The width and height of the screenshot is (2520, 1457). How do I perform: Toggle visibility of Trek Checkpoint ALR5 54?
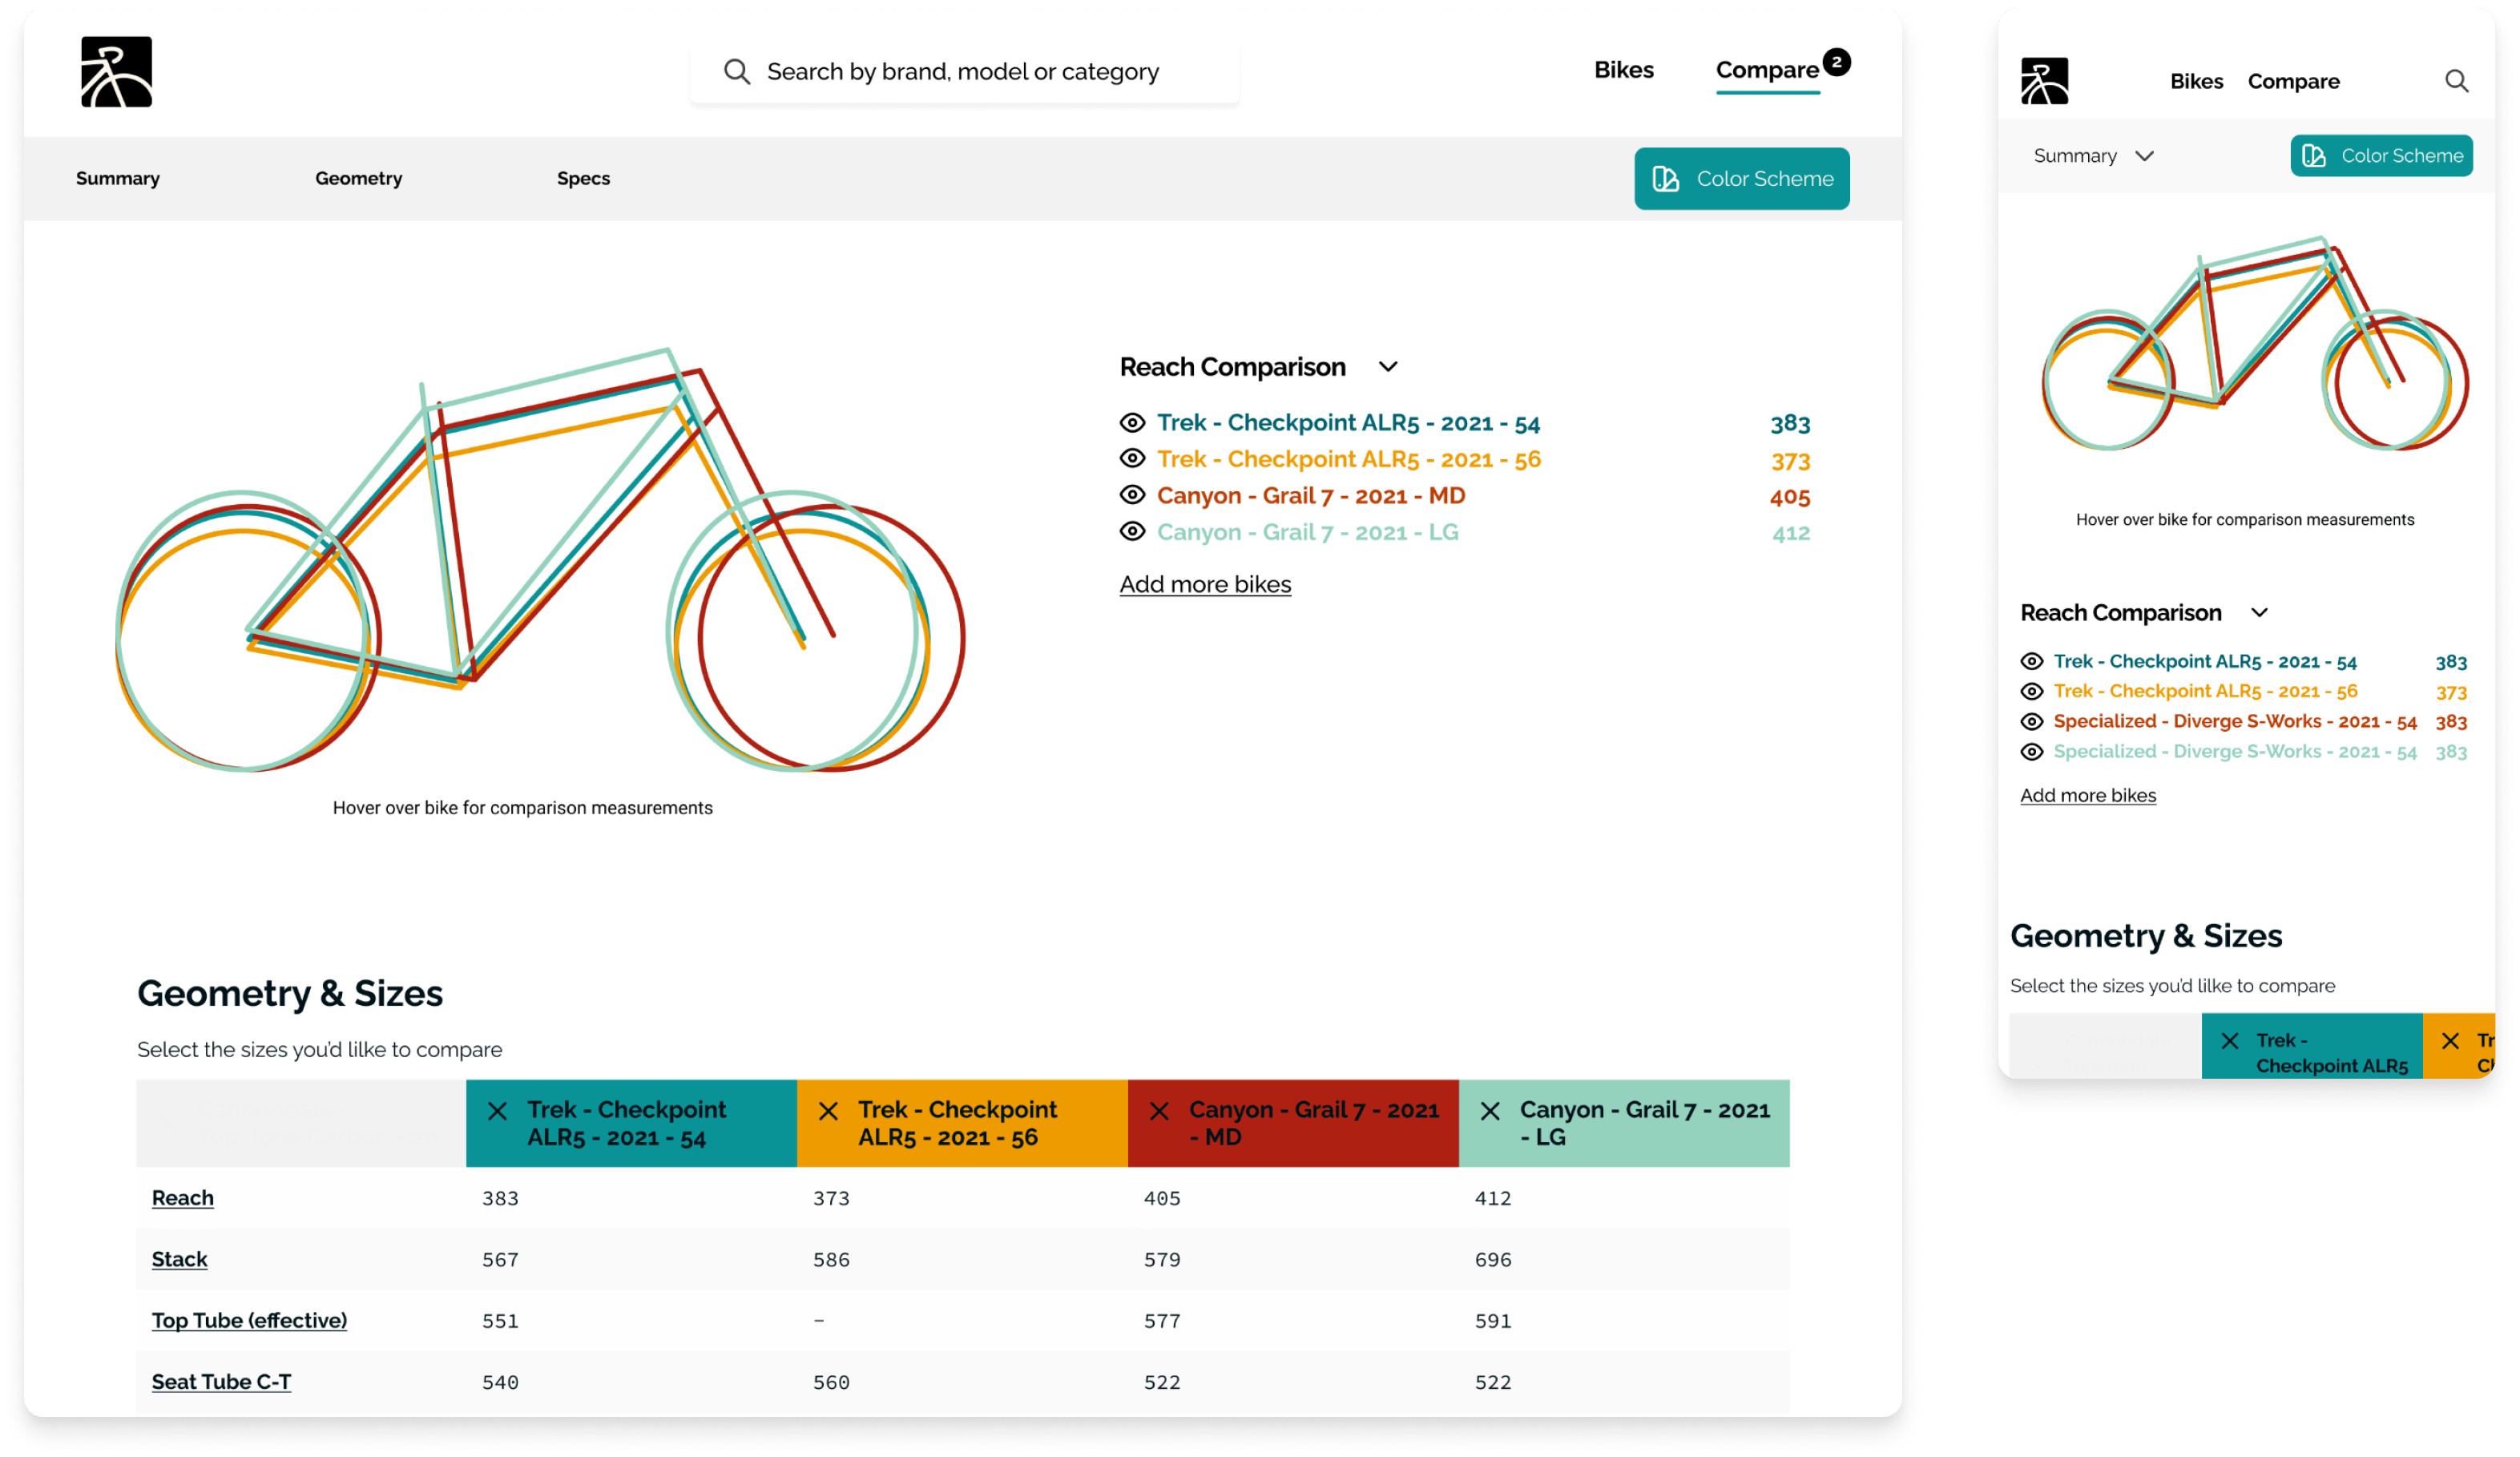pyautogui.click(x=1132, y=423)
